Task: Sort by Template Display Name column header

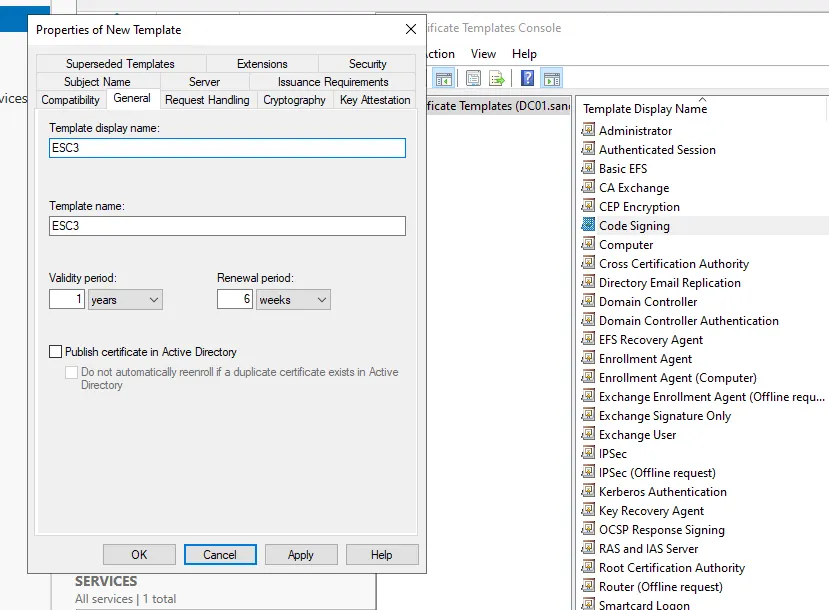Action: [x=645, y=109]
